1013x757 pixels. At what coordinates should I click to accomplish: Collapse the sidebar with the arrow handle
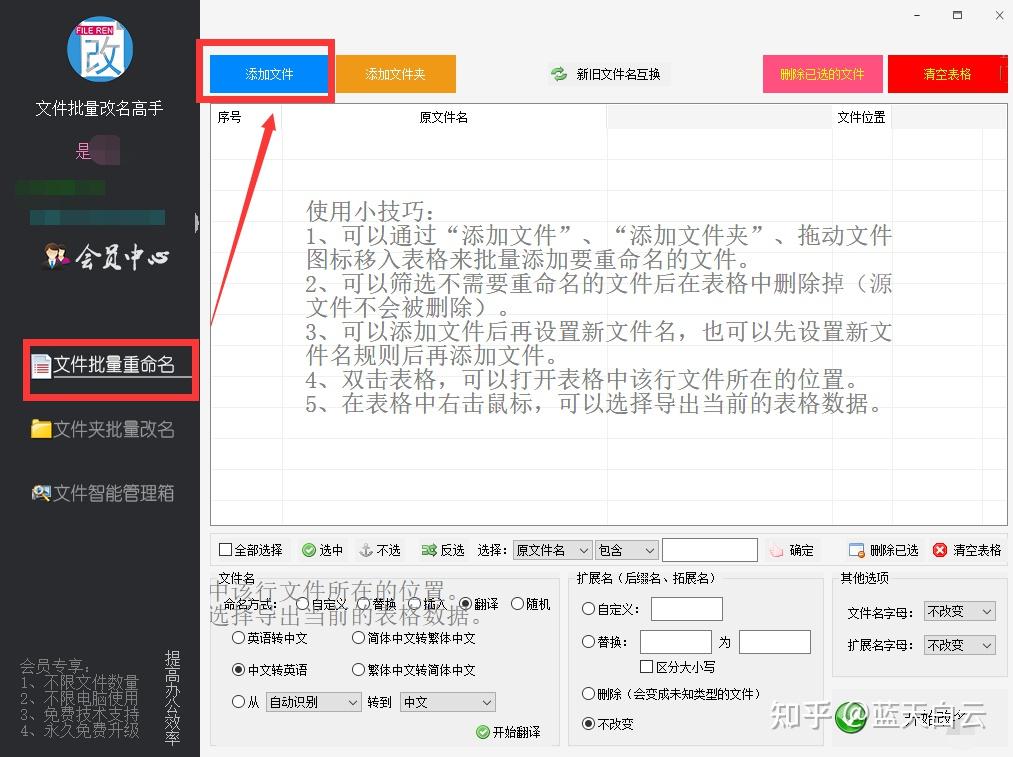(197, 222)
